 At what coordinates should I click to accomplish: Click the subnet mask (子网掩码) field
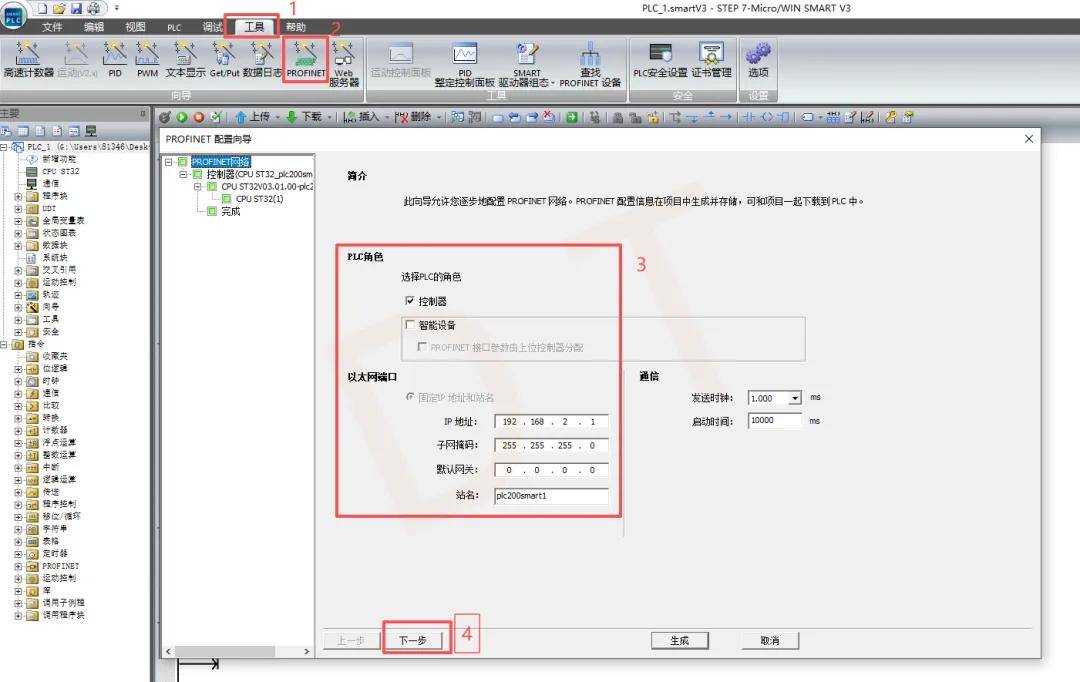(551, 446)
